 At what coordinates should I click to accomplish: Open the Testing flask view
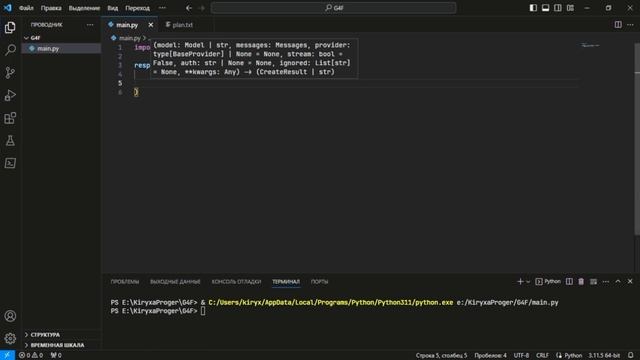tap(10, 141)
